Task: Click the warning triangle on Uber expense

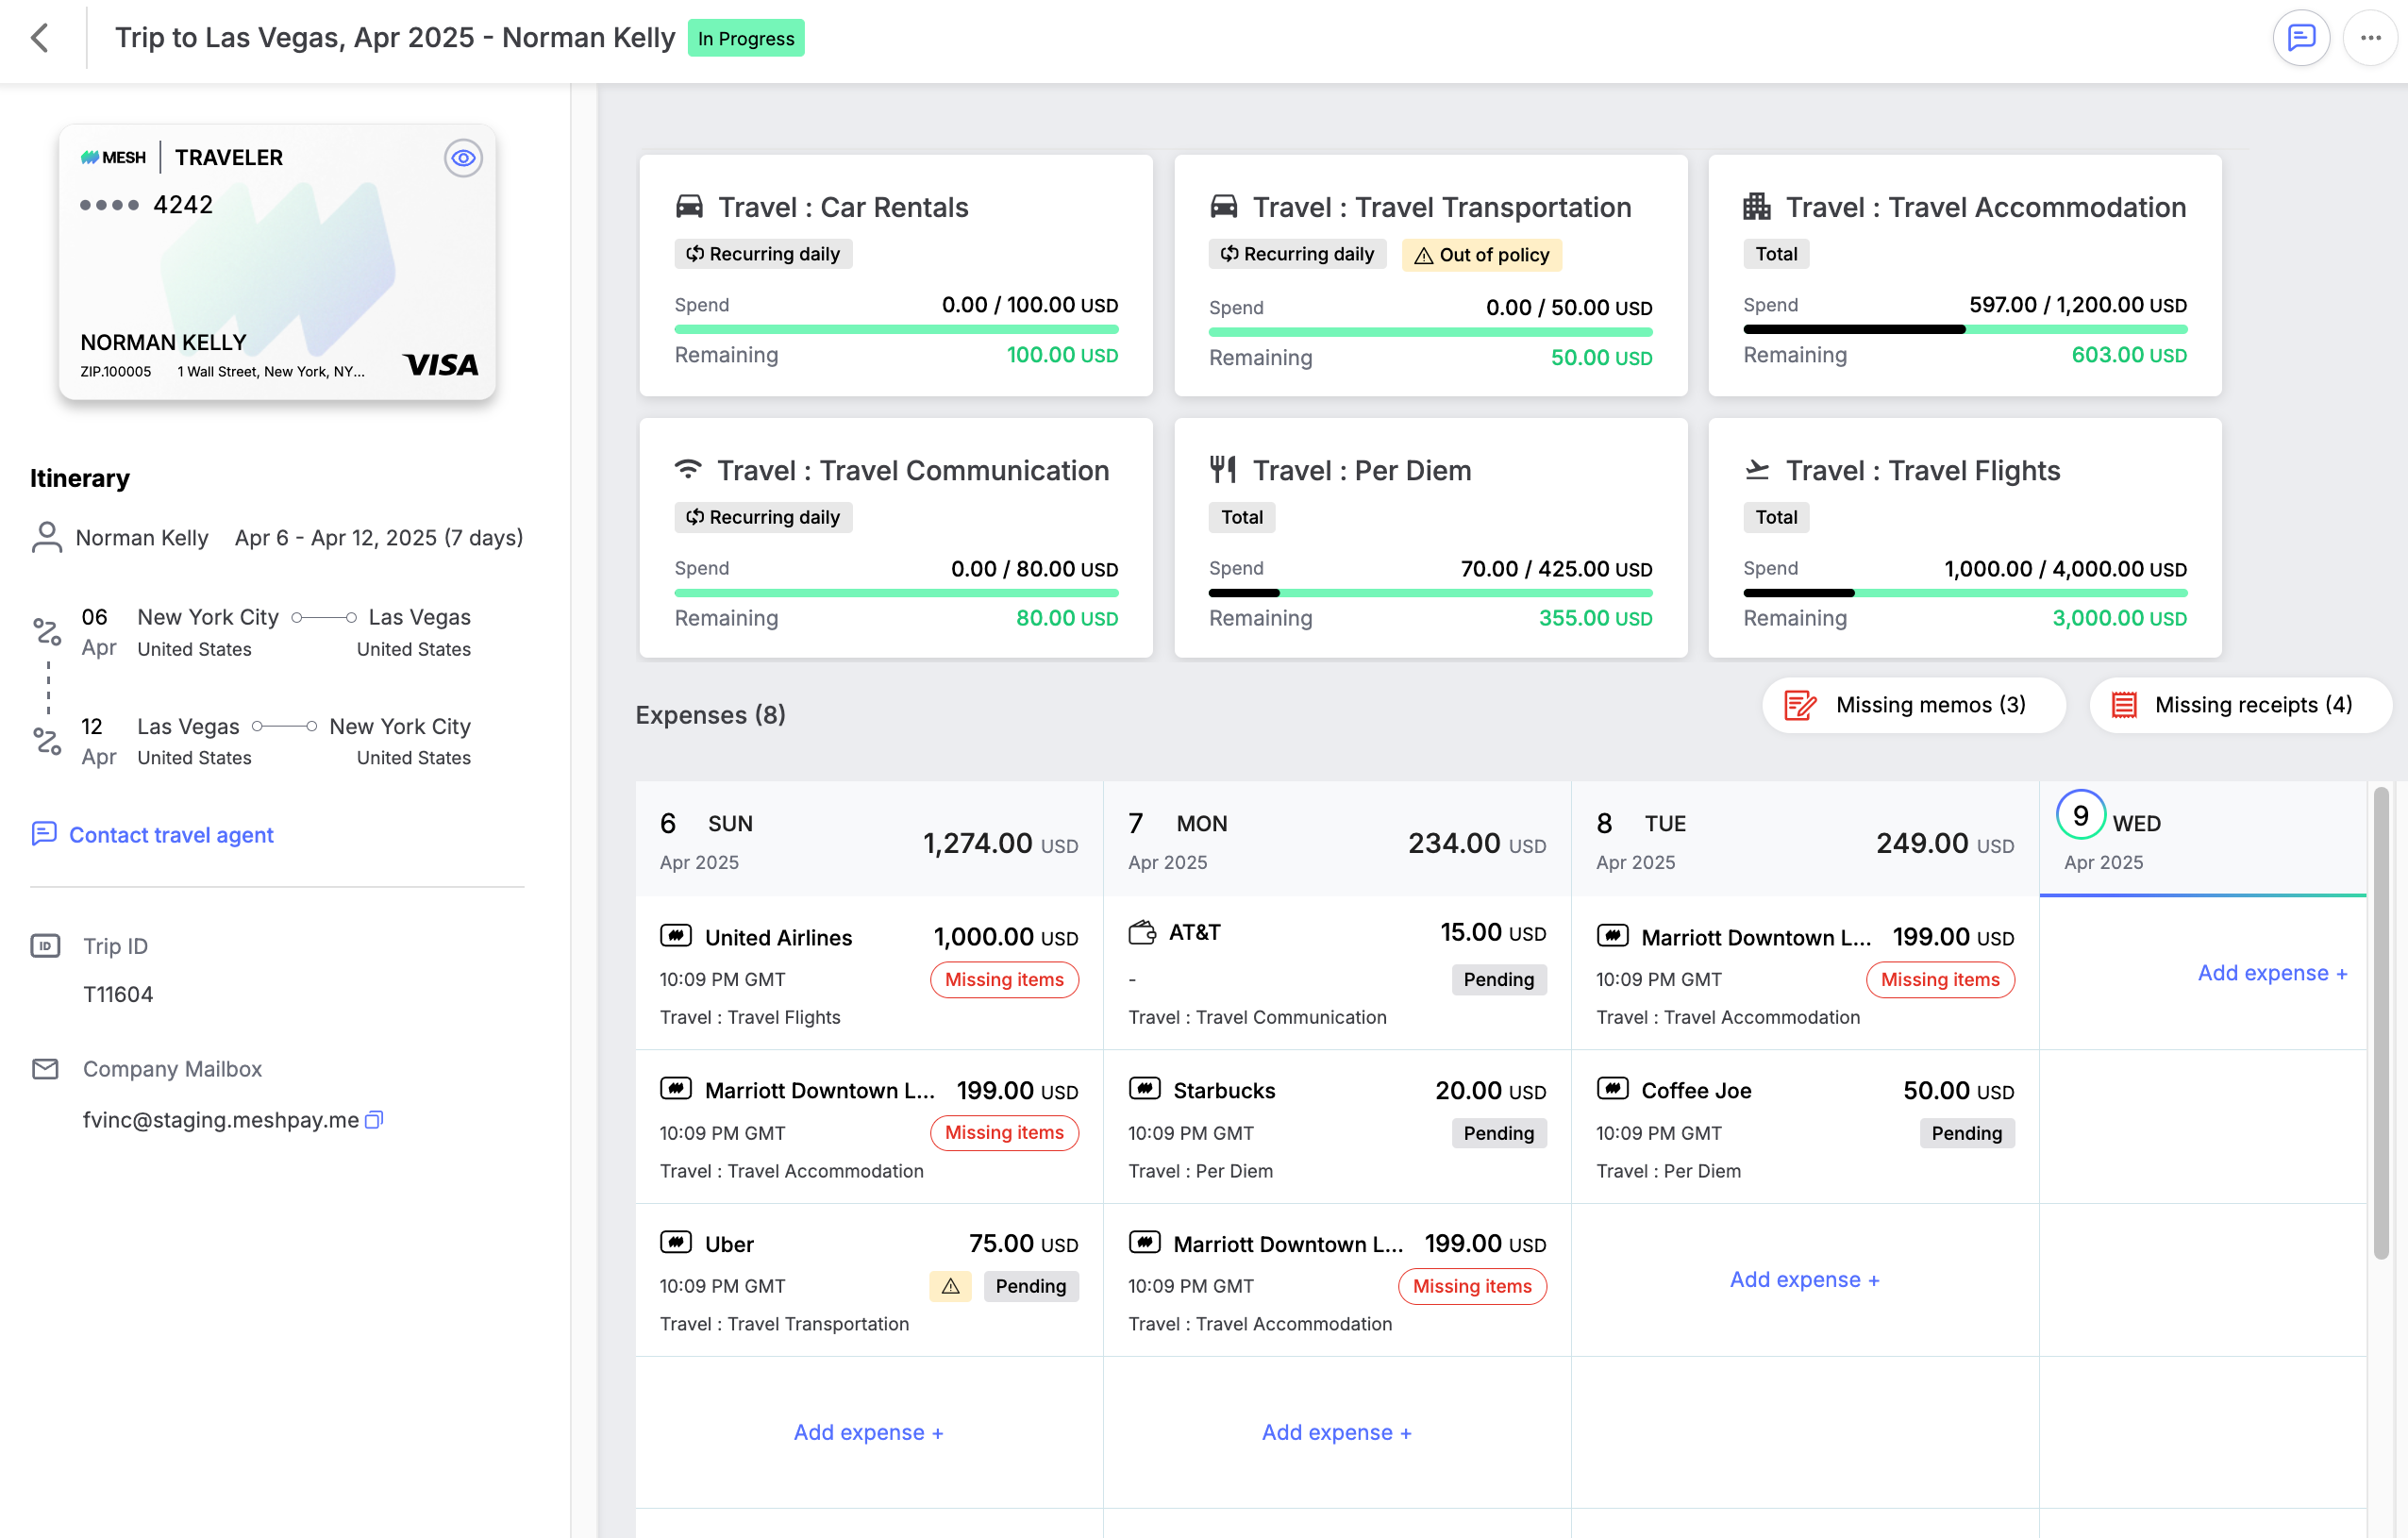Action: pos(950,1286)
